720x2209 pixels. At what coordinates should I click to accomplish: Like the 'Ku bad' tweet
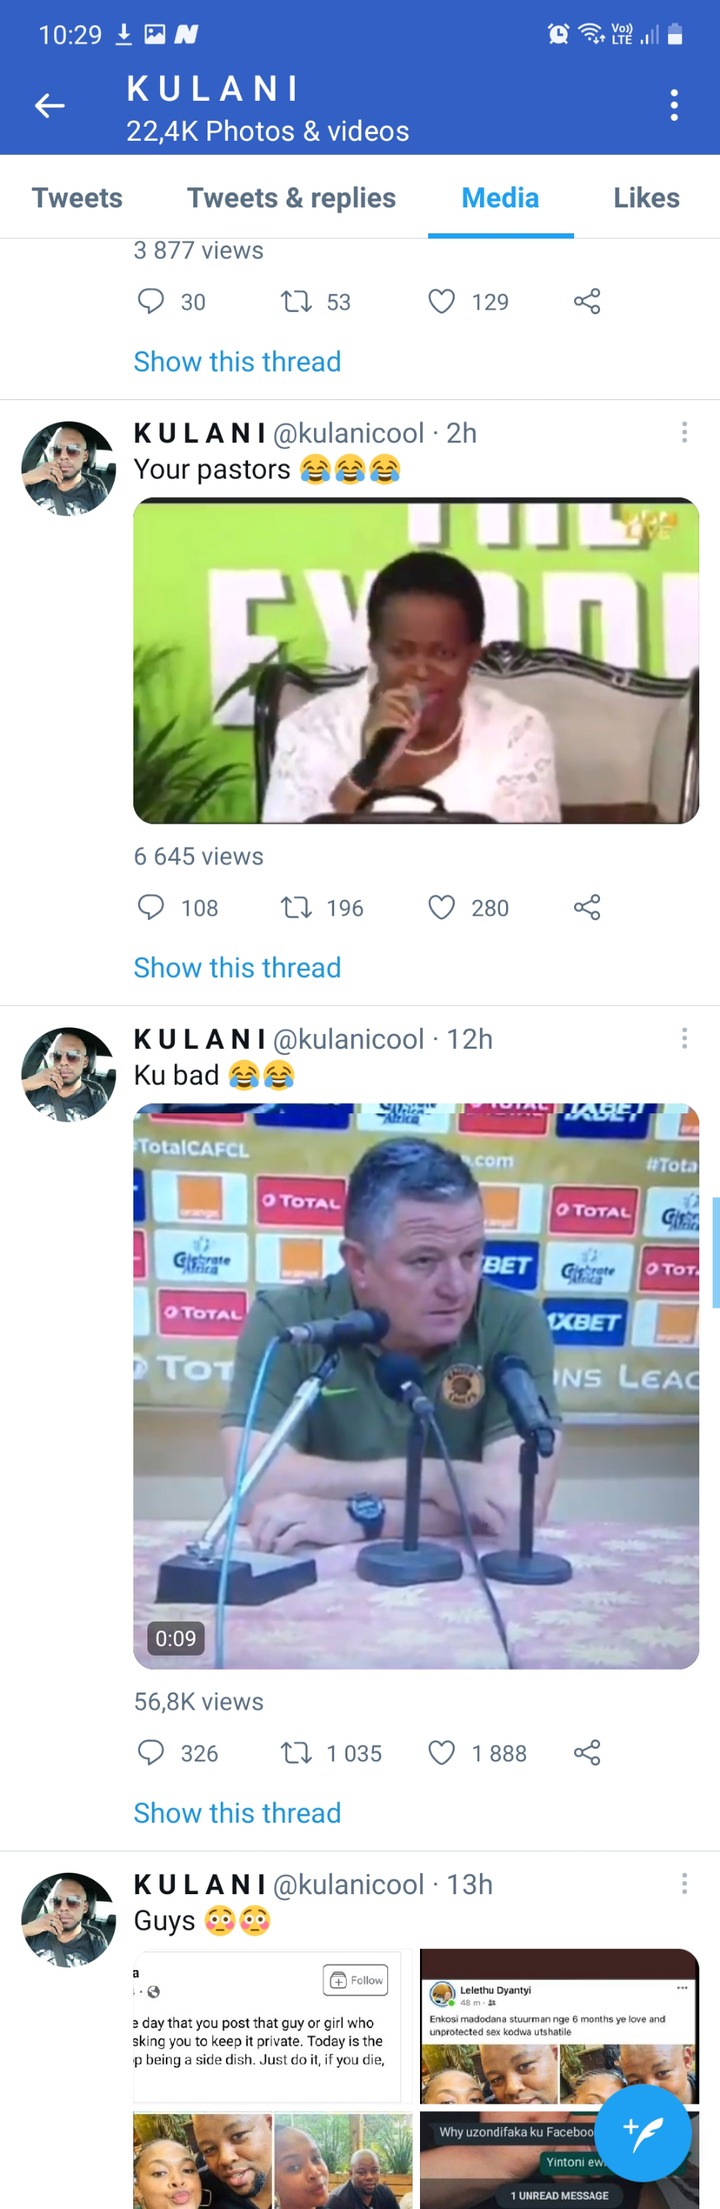click(441, 1752)
